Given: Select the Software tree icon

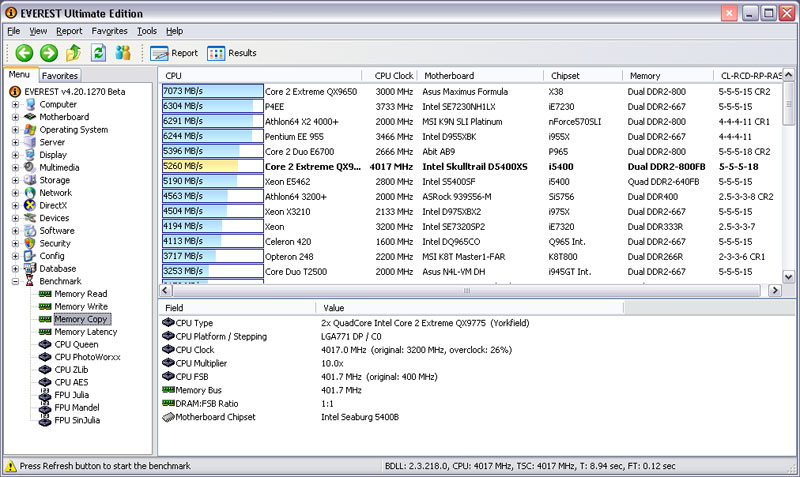Looking at the screenshot, I should click(30, 231).
